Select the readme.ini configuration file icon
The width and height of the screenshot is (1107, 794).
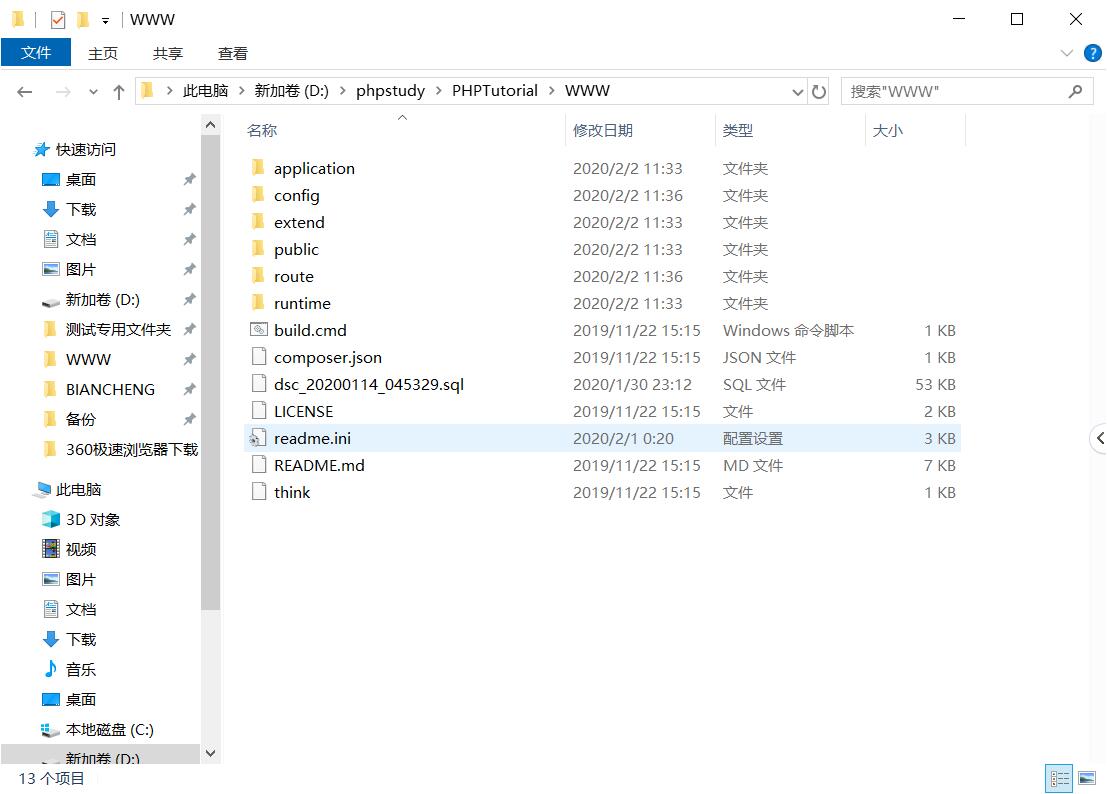[258, 438]
